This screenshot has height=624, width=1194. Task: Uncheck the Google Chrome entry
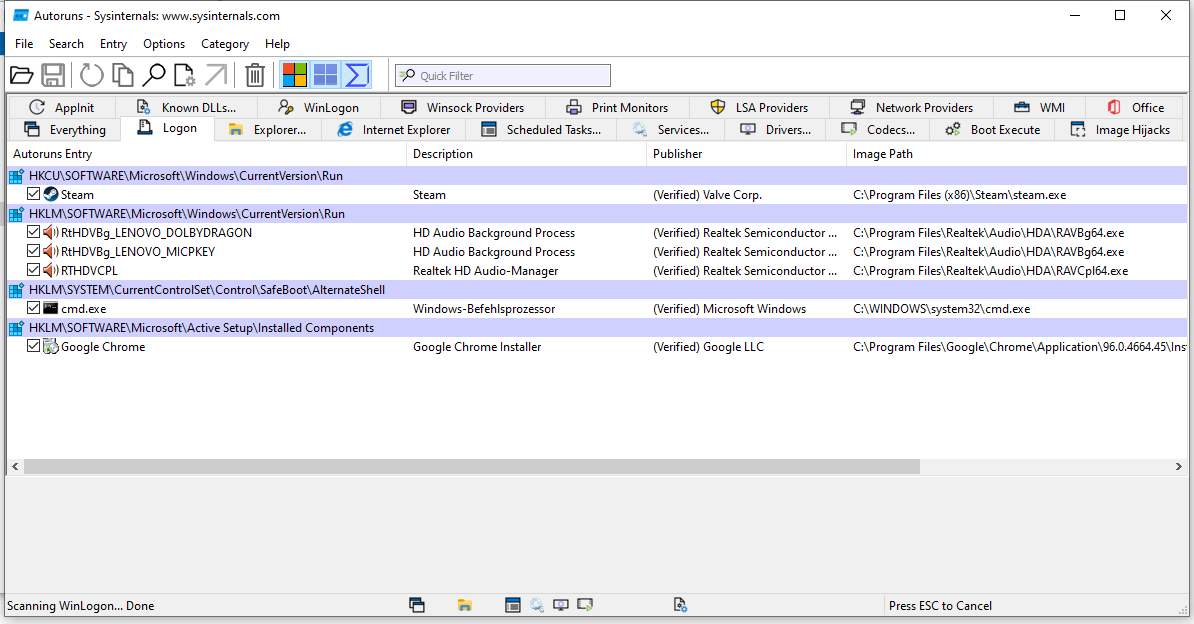[34, 346]
